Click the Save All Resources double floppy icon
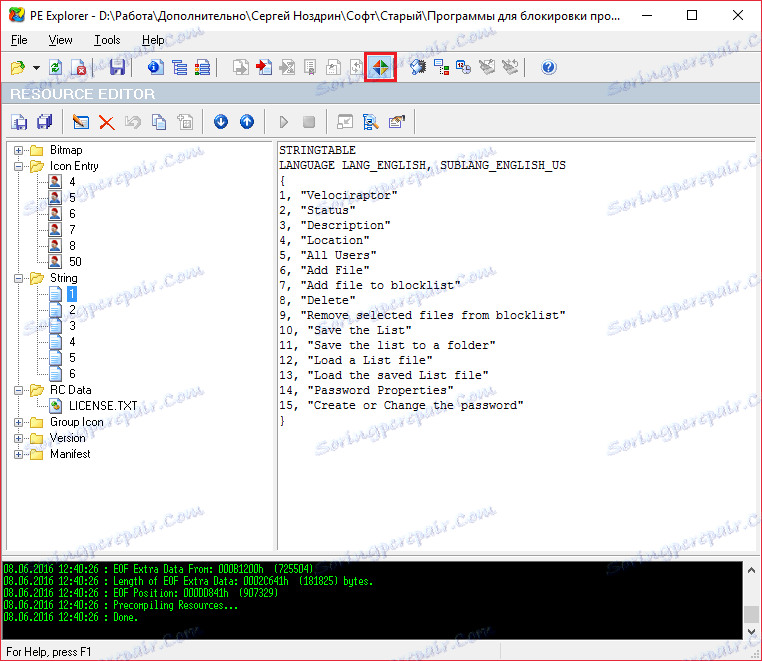Viewport: 762px width, 661px height. 45,122
